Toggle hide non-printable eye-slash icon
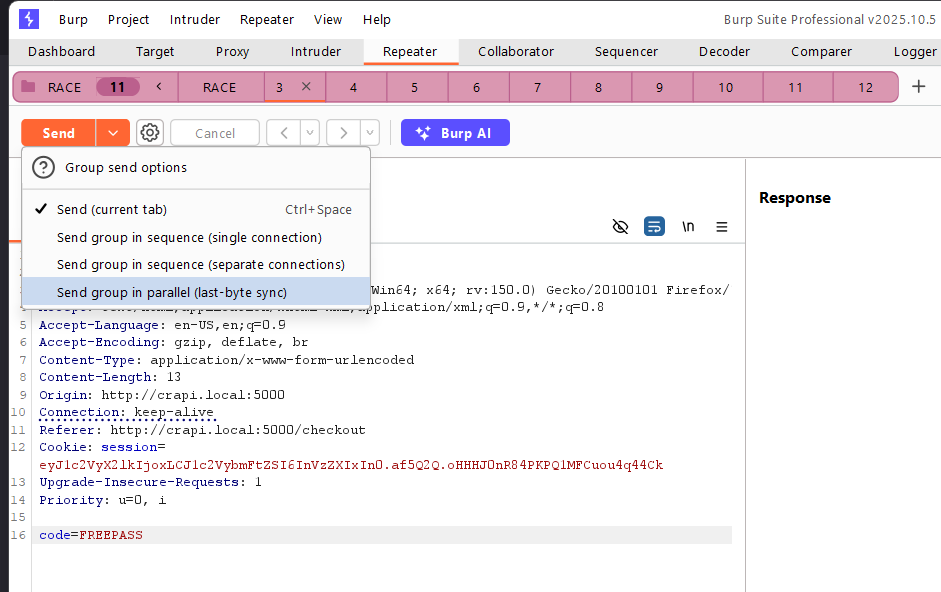 (x=620, y=226)
